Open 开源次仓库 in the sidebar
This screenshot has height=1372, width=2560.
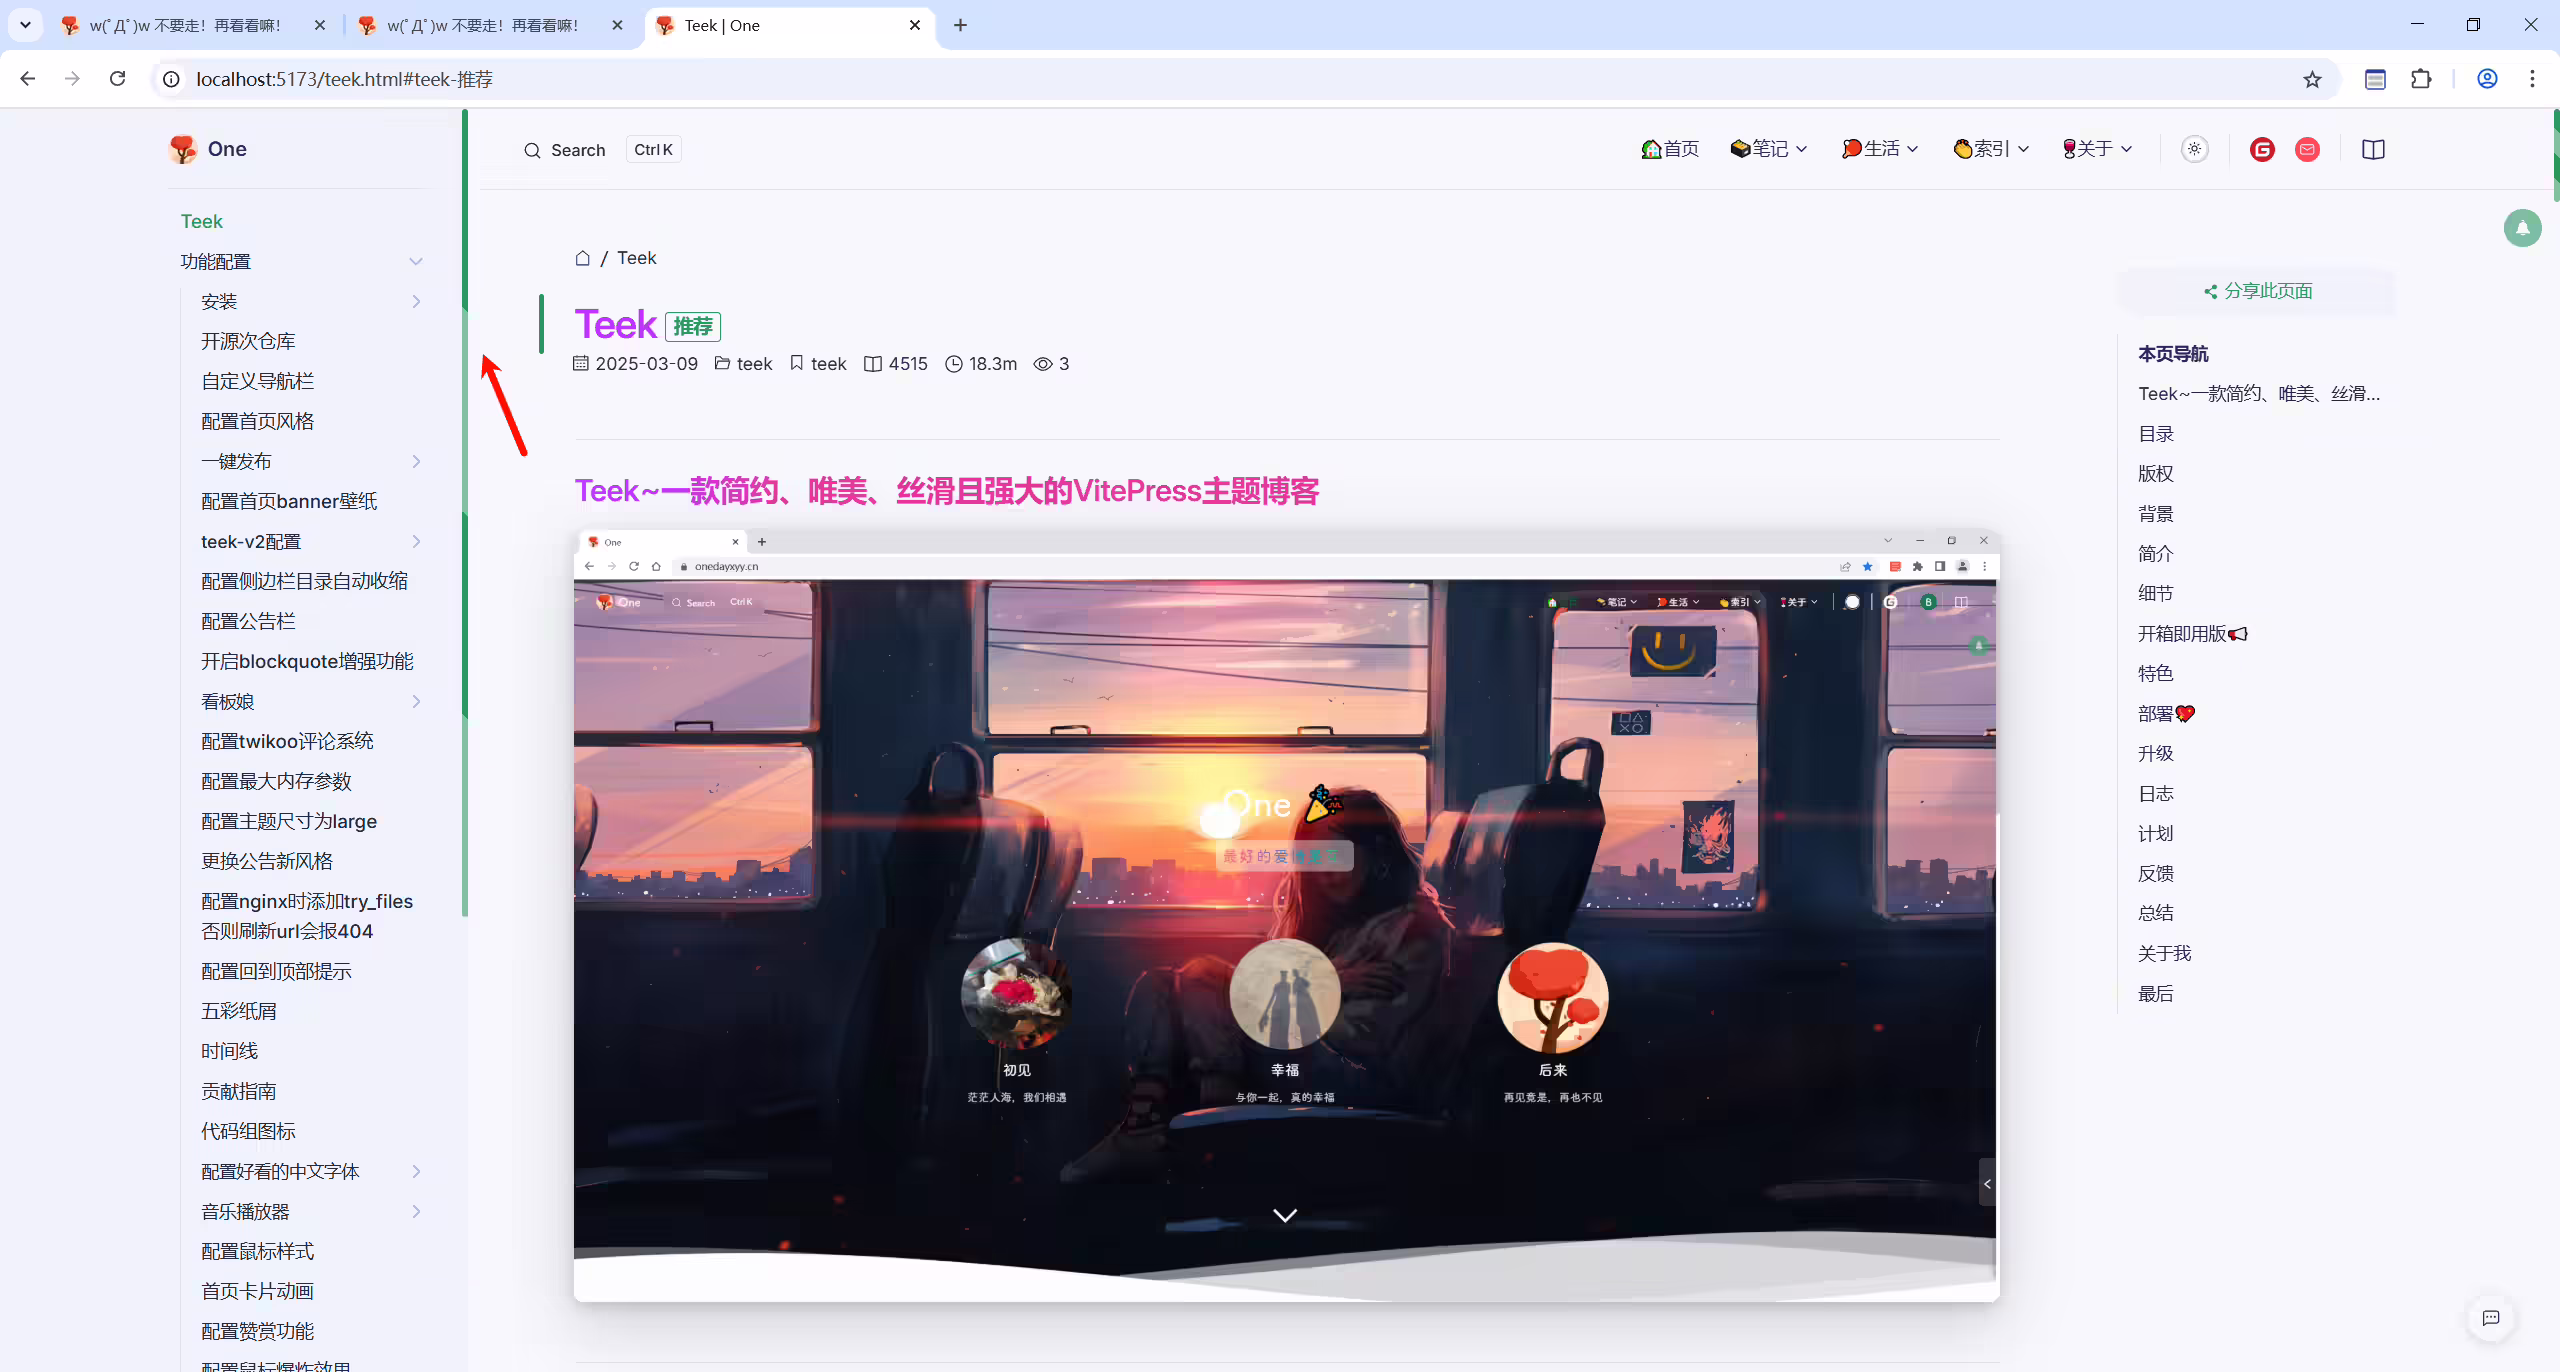coord(248,342)
